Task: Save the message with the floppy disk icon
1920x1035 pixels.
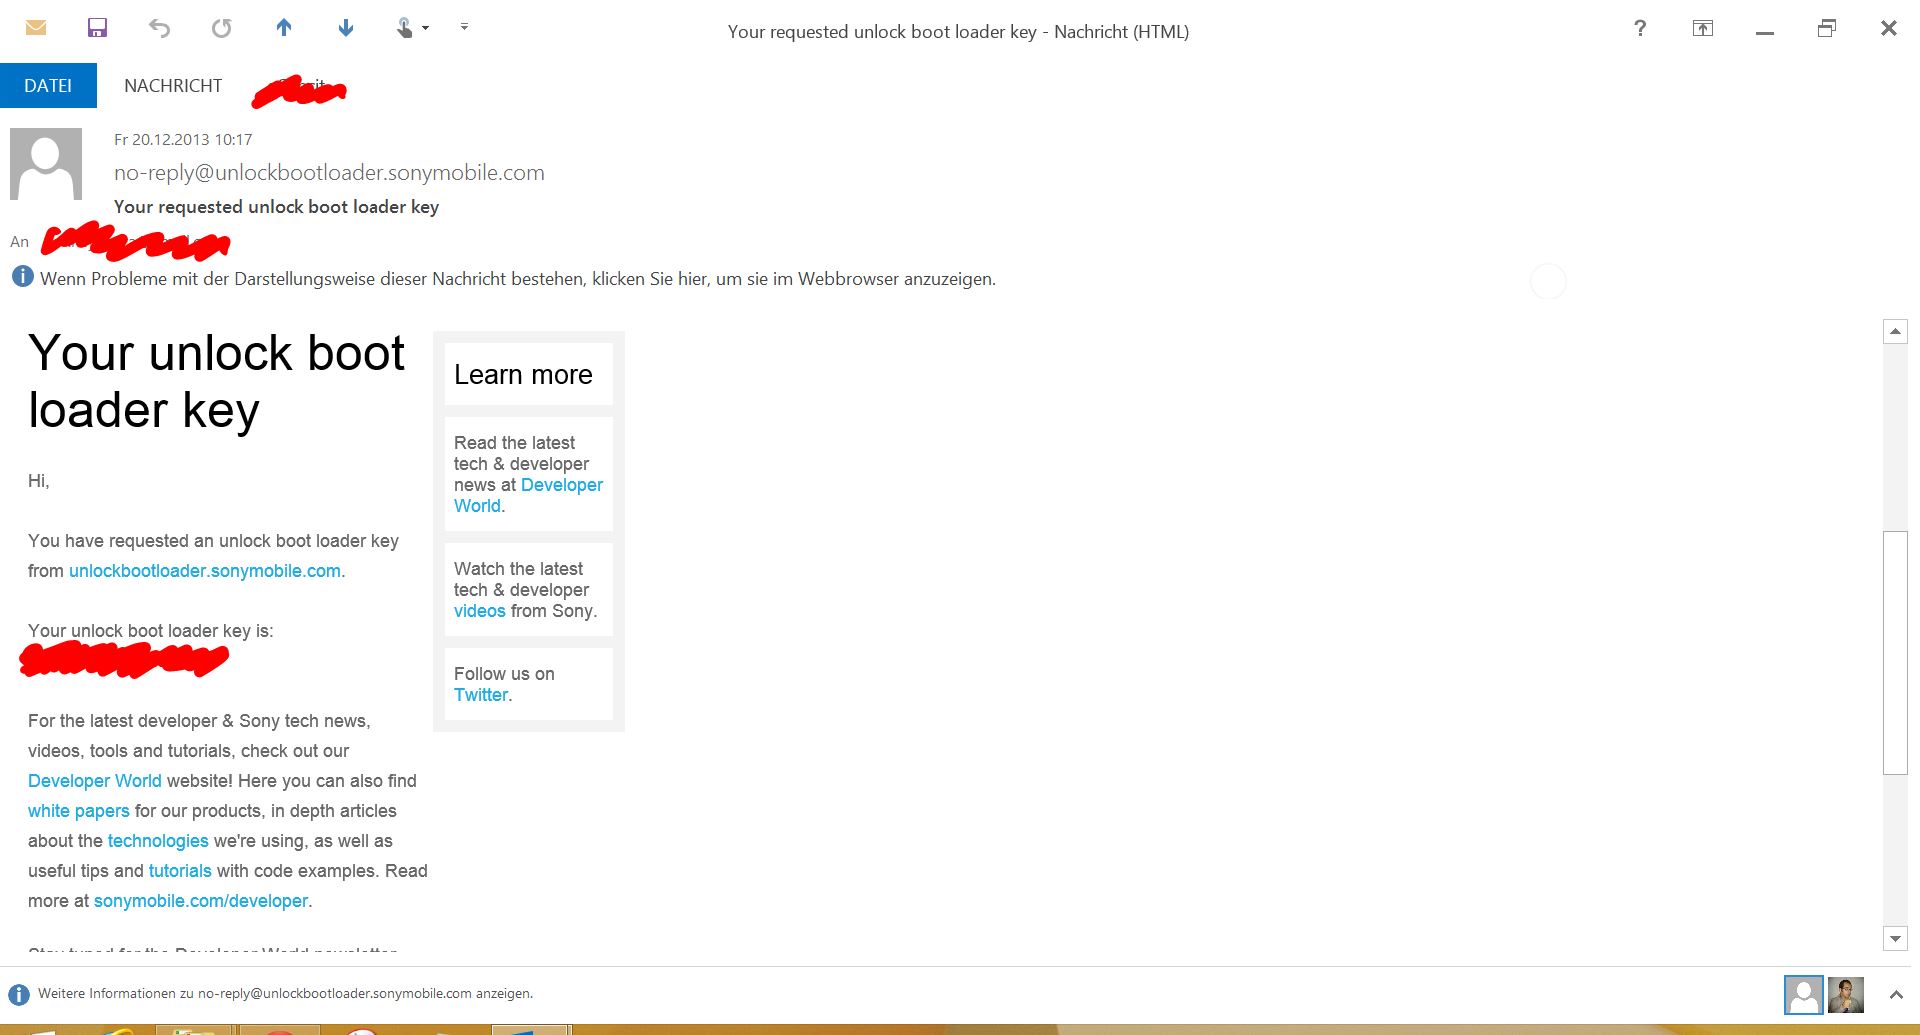Action: (x=97, y=28)
